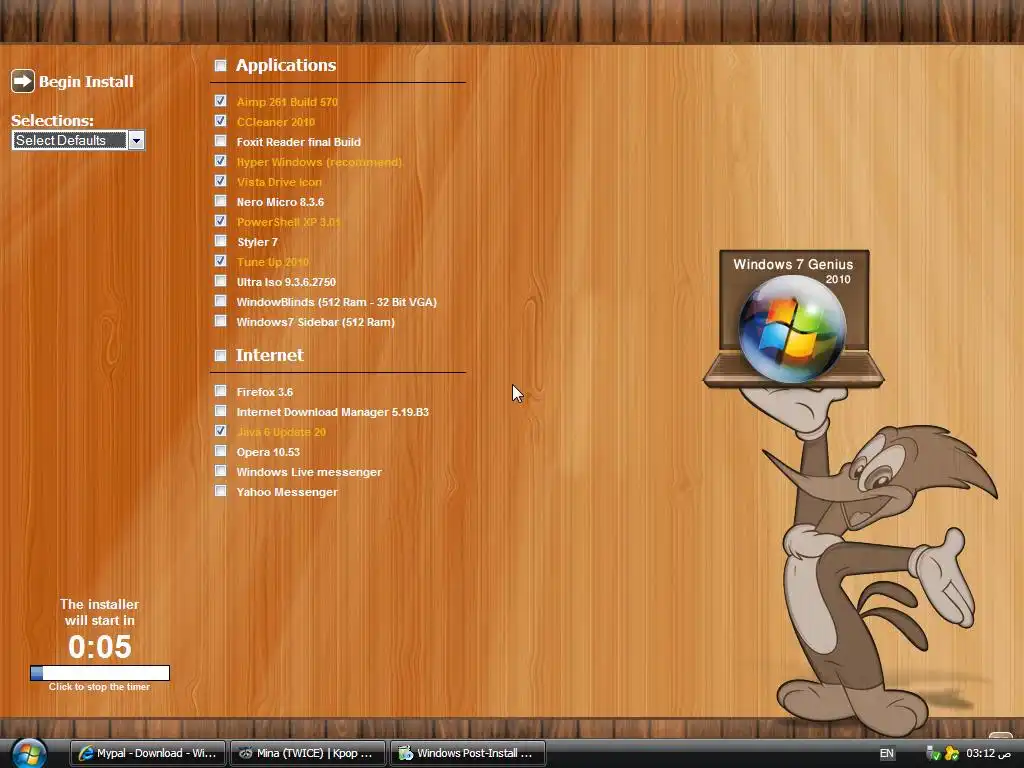Uncheck Tune Up 2010
The image size is (1024, 768).
click(221, 261)
